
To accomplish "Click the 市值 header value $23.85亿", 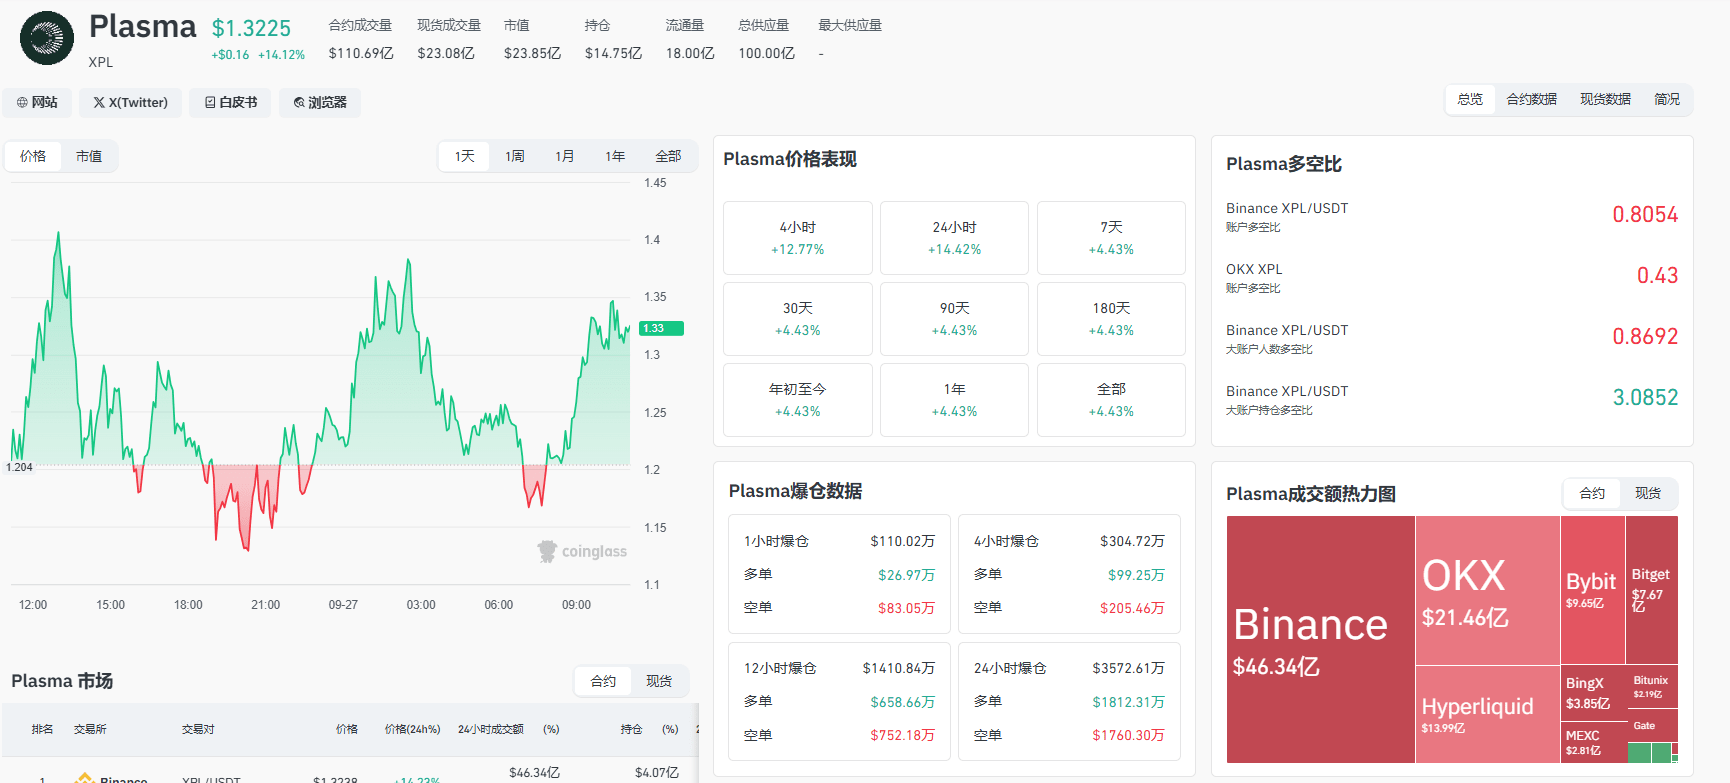I will [532, 53].
